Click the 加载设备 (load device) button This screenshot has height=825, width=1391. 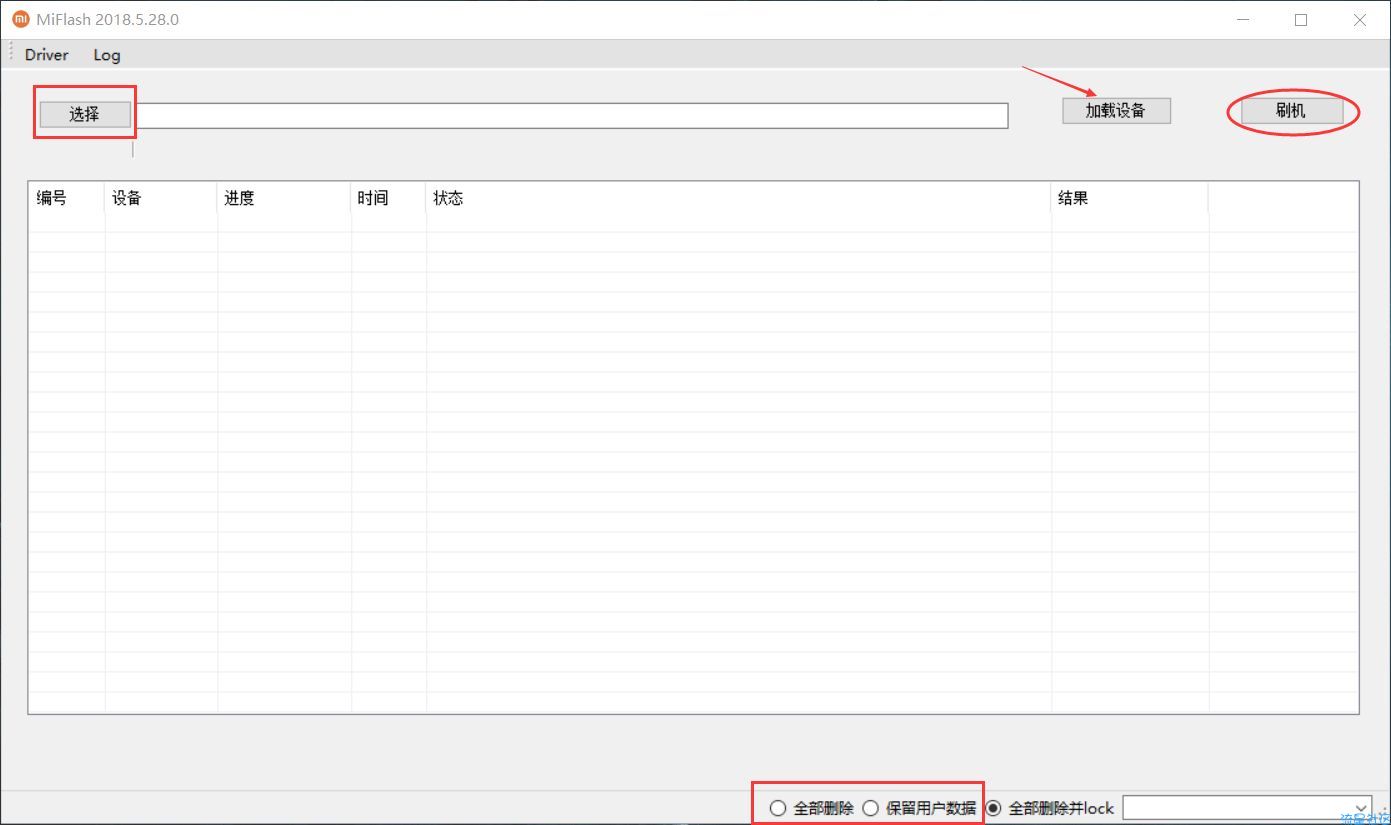1116,111
